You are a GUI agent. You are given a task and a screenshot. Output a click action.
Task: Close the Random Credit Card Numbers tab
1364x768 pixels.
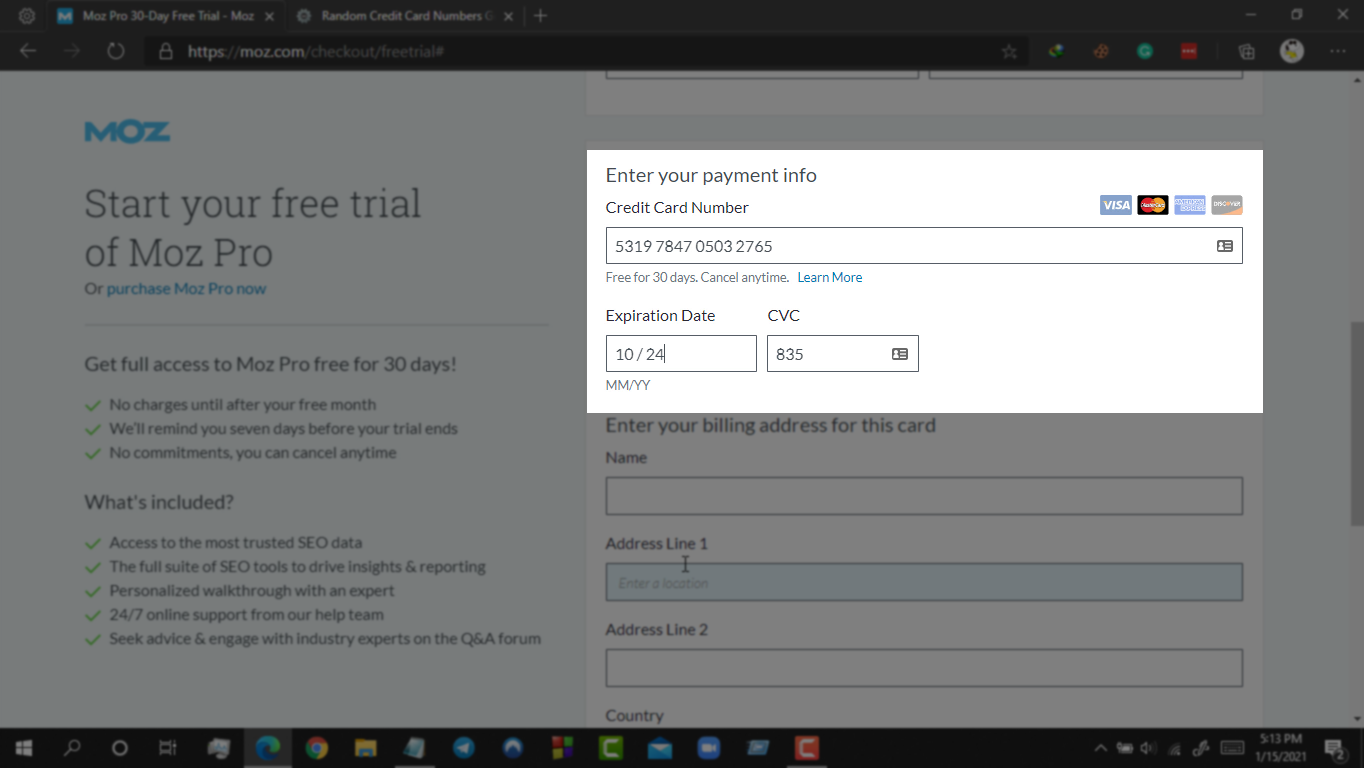(x=508, y=16)
